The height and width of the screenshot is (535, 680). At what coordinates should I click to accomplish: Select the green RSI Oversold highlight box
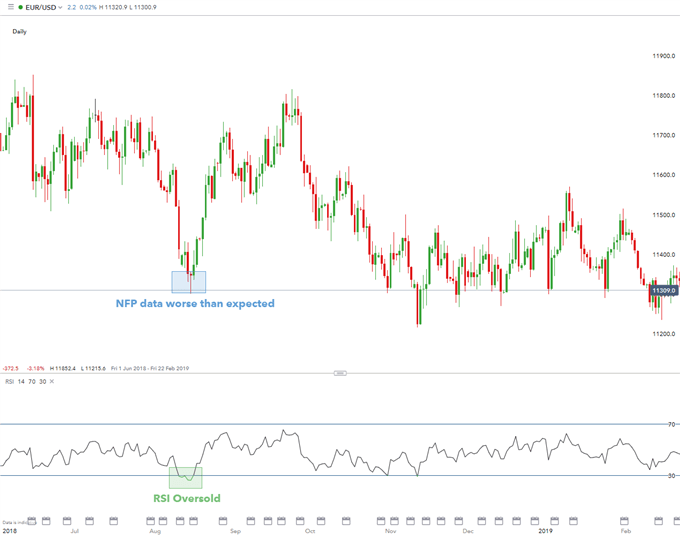pyautogui.click(x=186, y=477)
